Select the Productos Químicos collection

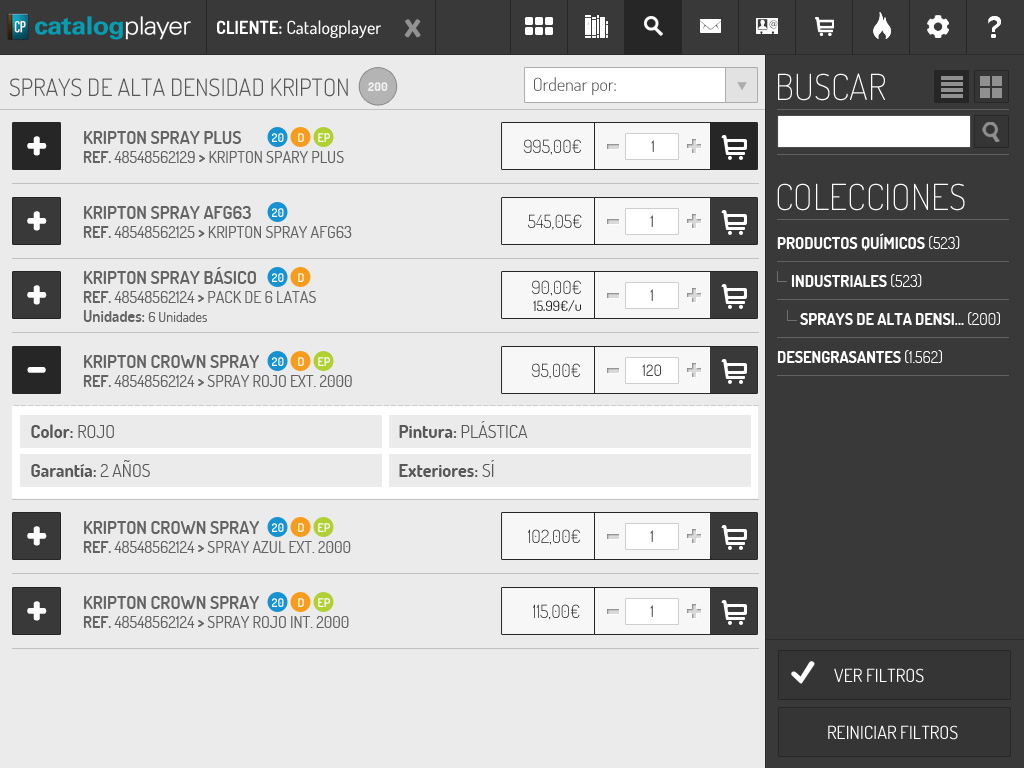868,243
